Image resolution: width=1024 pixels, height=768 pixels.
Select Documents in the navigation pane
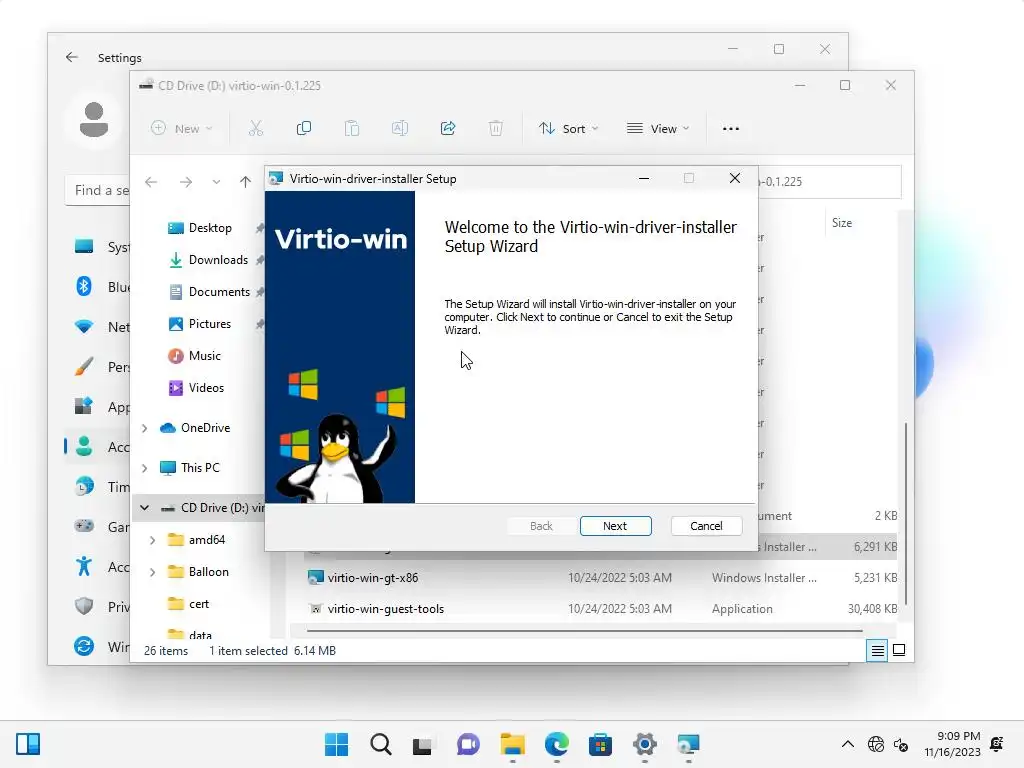tap(219, 292)
